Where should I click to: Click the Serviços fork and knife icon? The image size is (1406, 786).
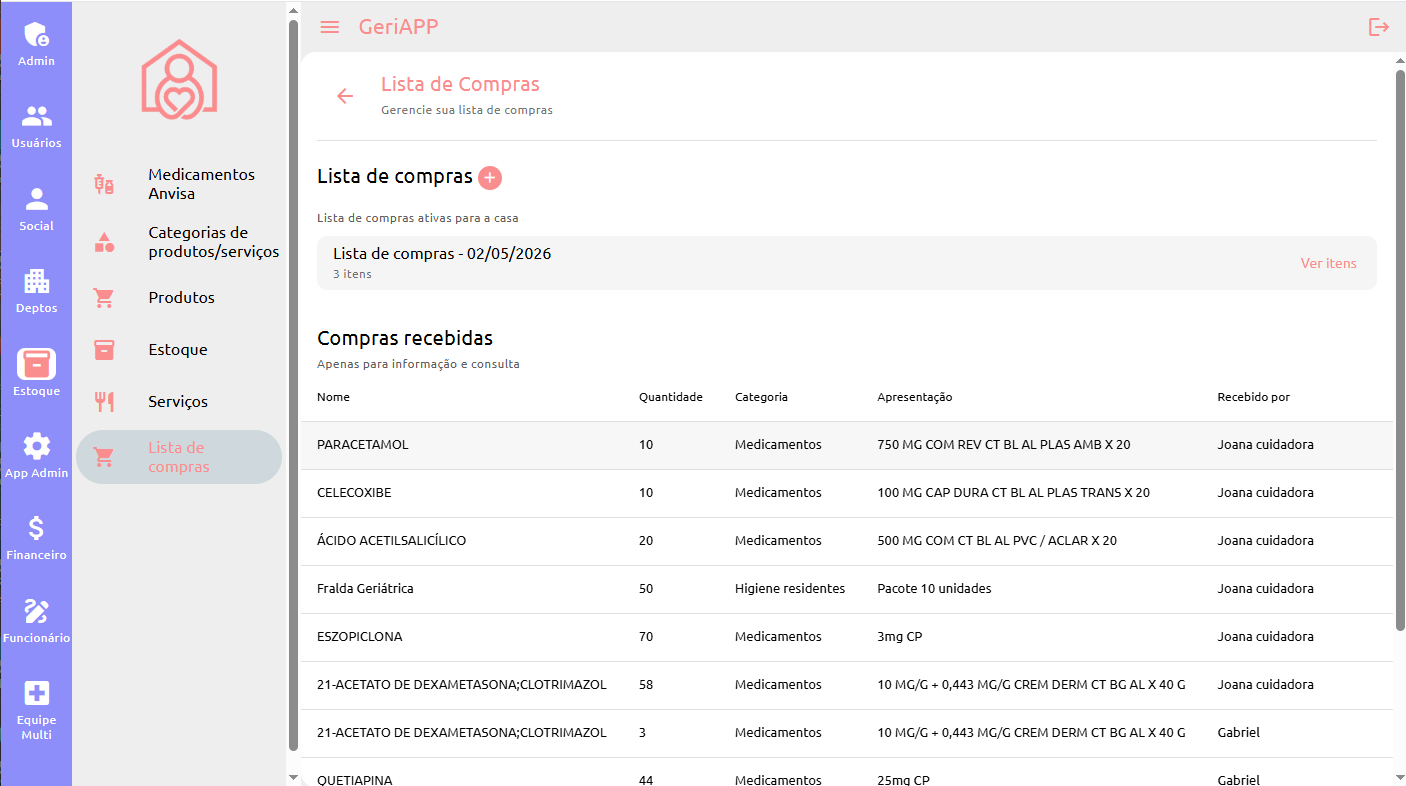[x=104, y=402]
